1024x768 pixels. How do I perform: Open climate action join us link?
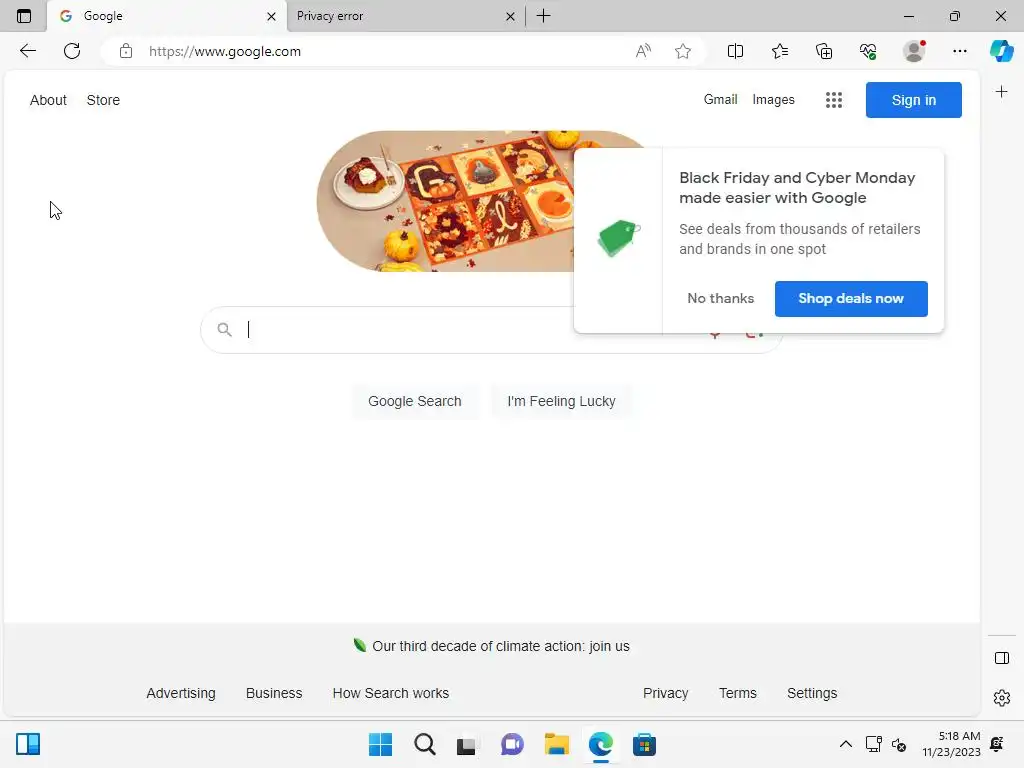point(501,646)
